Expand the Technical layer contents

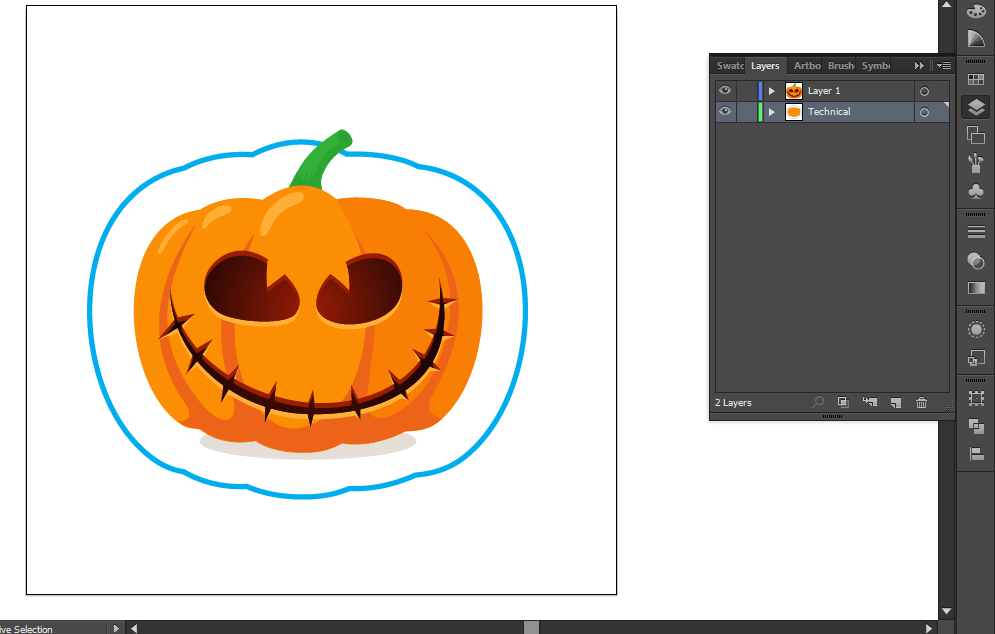[771, 112]
